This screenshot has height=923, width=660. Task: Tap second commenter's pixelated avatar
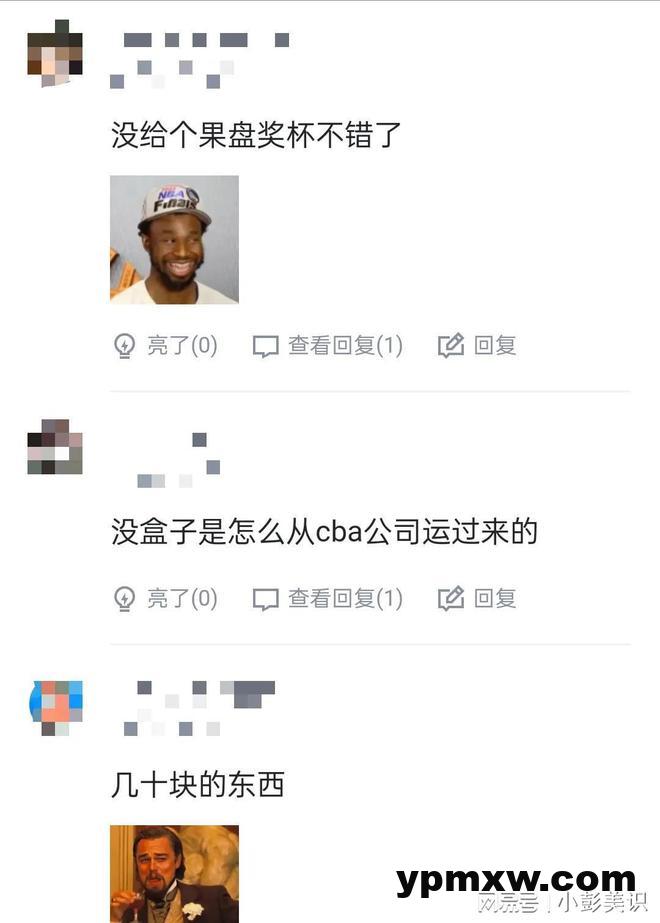click(x=55, y=447)
